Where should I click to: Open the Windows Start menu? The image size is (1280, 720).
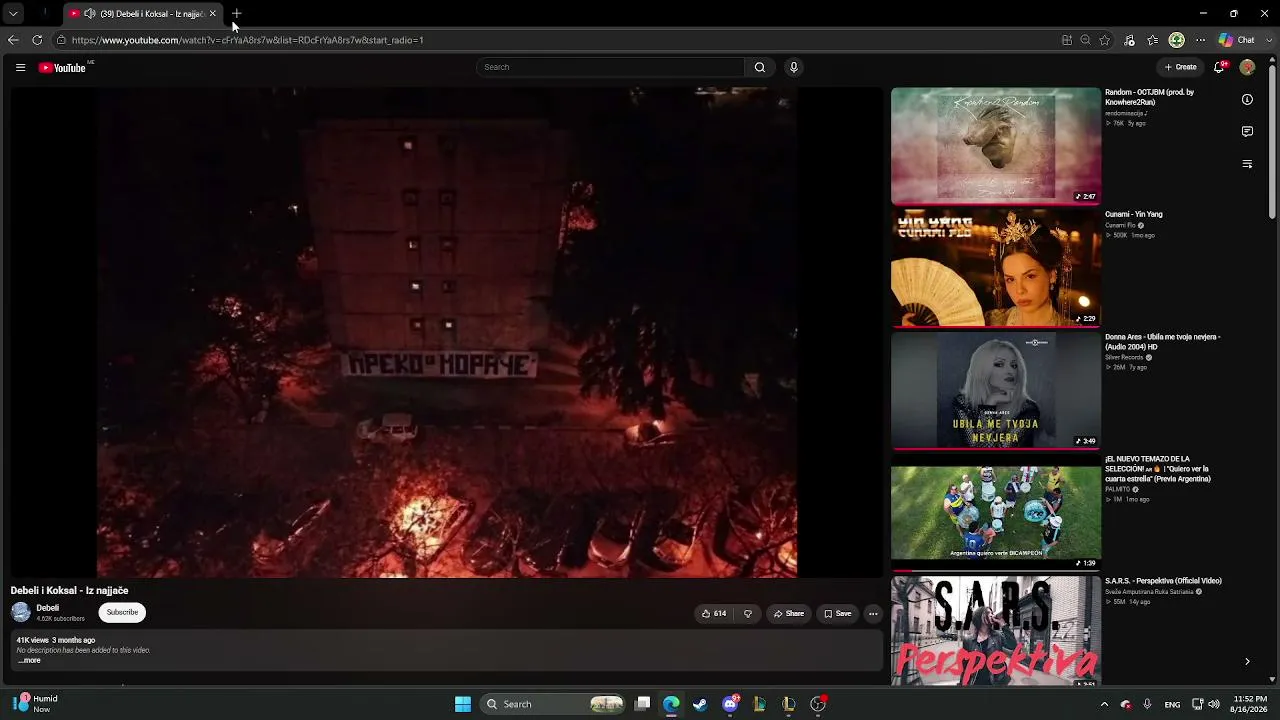pos(463,704)
